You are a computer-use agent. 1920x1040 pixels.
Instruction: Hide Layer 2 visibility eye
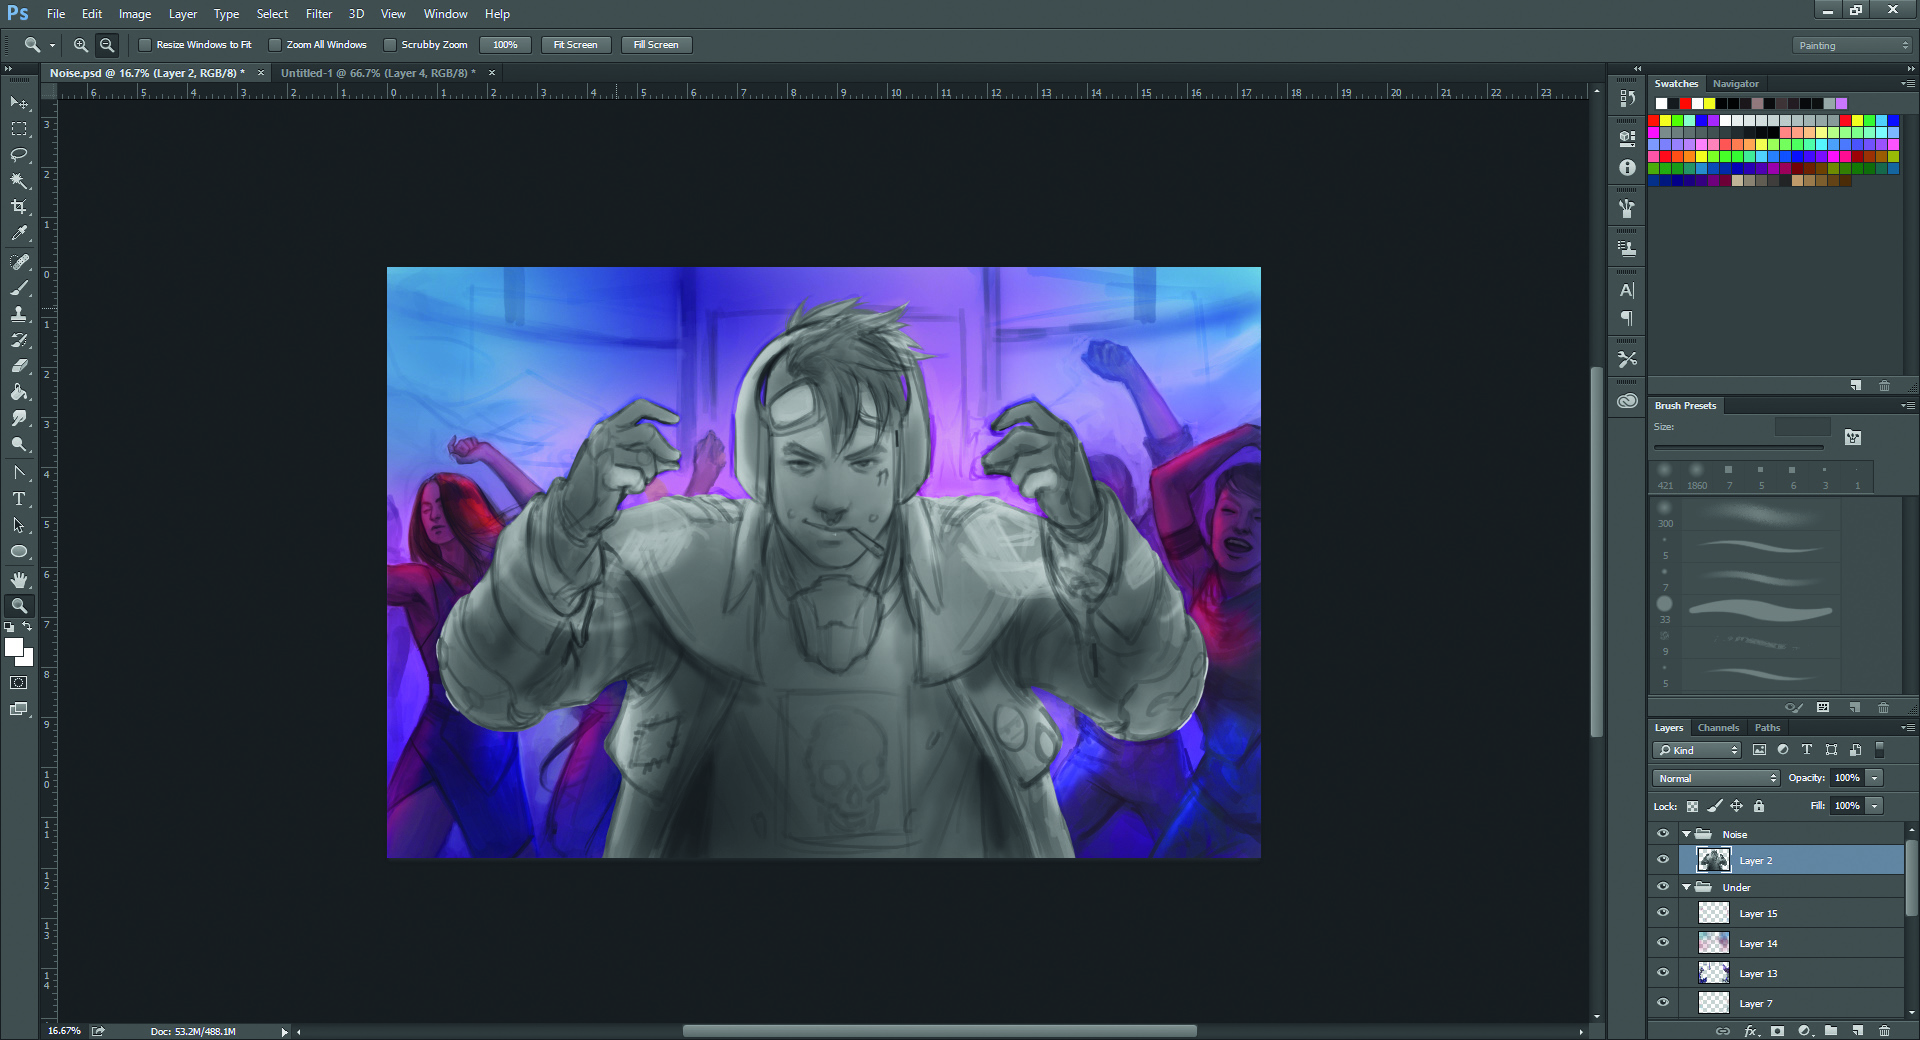point(1663,860)
